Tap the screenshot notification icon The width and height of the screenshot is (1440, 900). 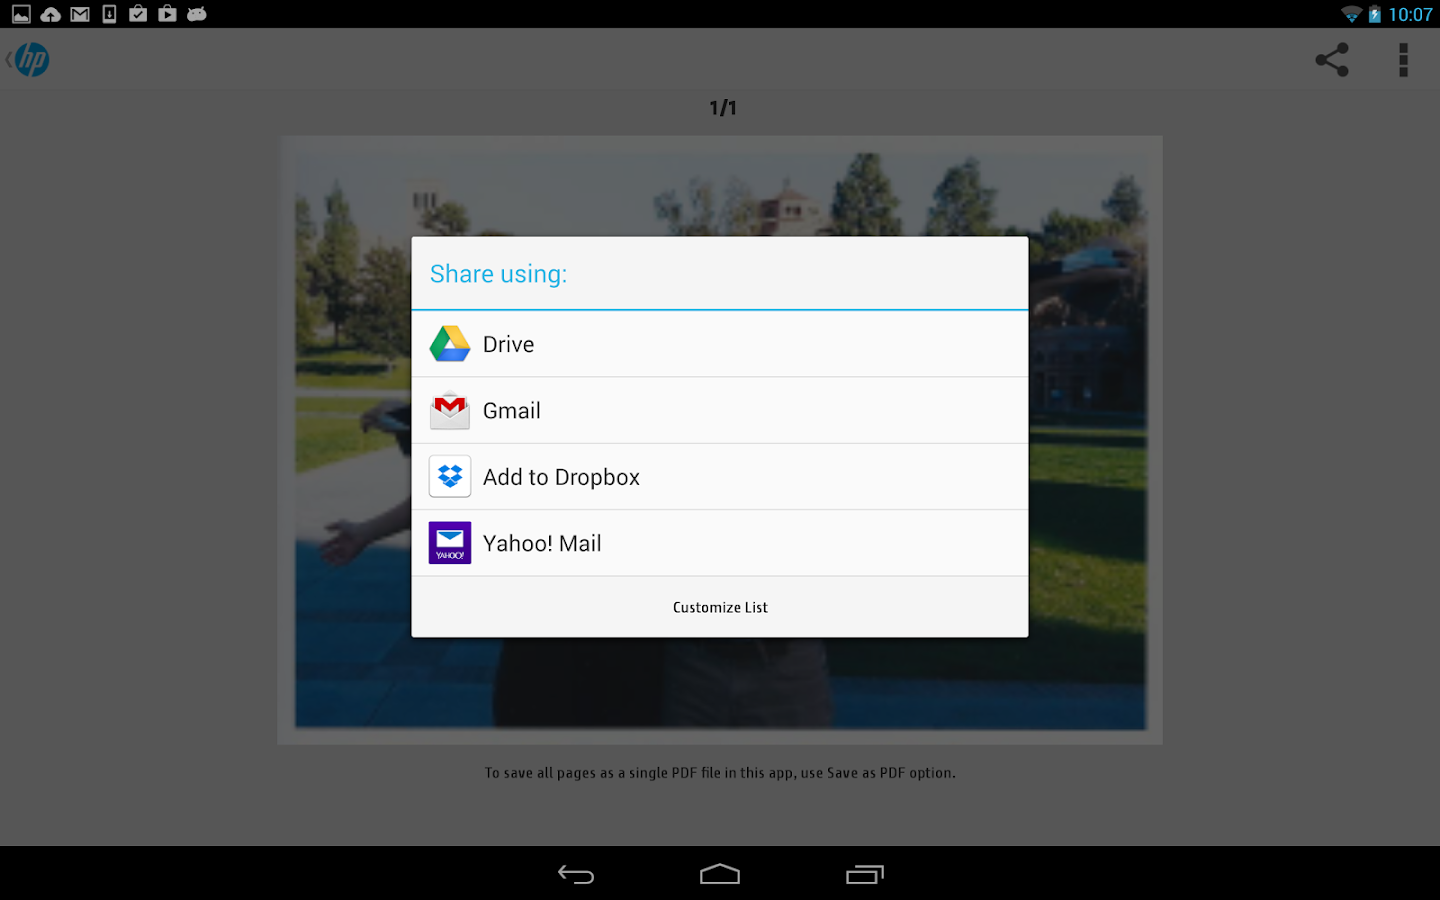21,14
